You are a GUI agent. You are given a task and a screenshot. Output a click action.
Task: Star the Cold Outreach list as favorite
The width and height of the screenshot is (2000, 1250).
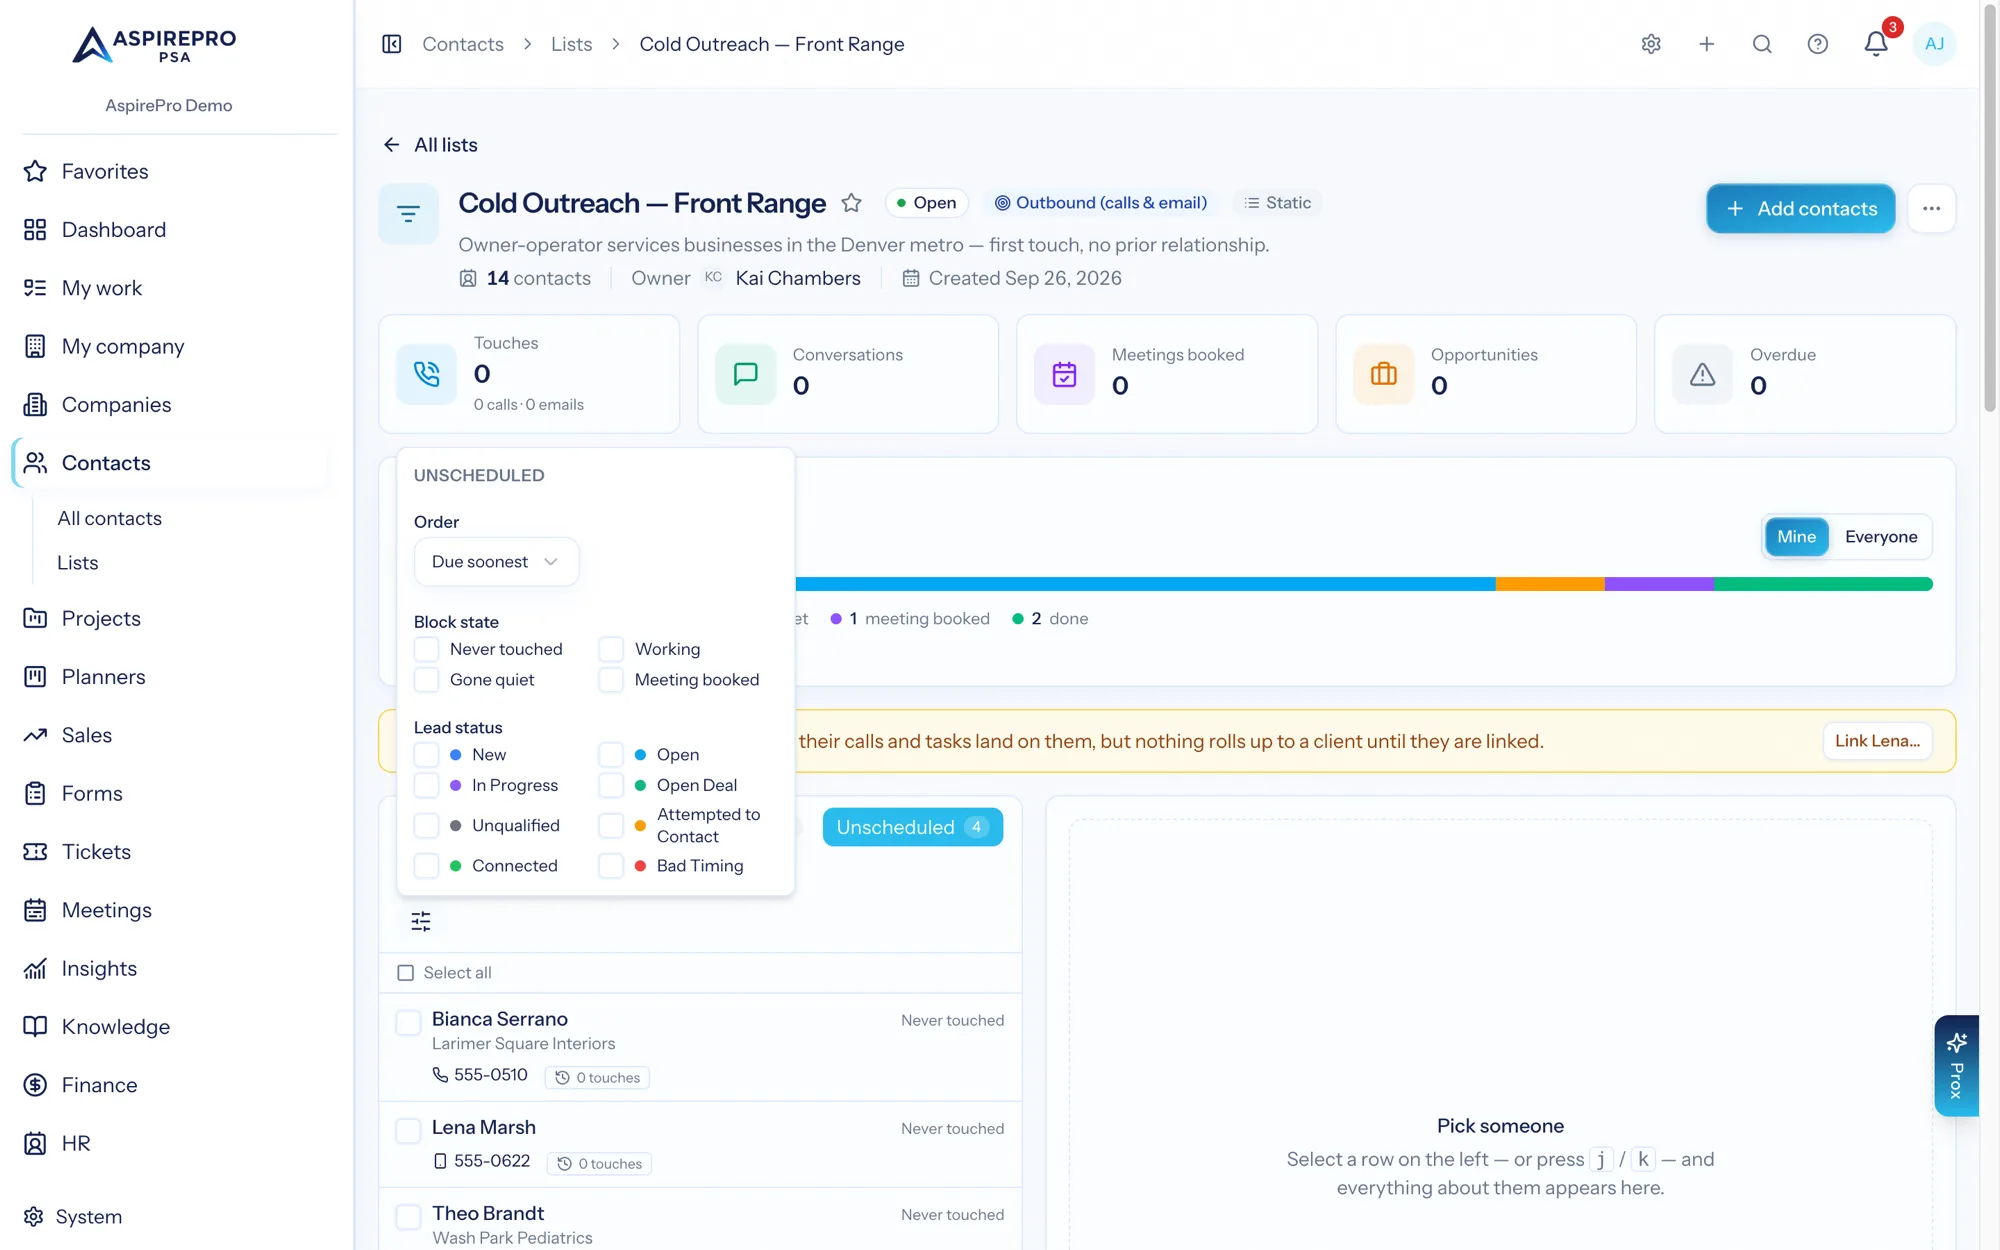pos(851,203)
